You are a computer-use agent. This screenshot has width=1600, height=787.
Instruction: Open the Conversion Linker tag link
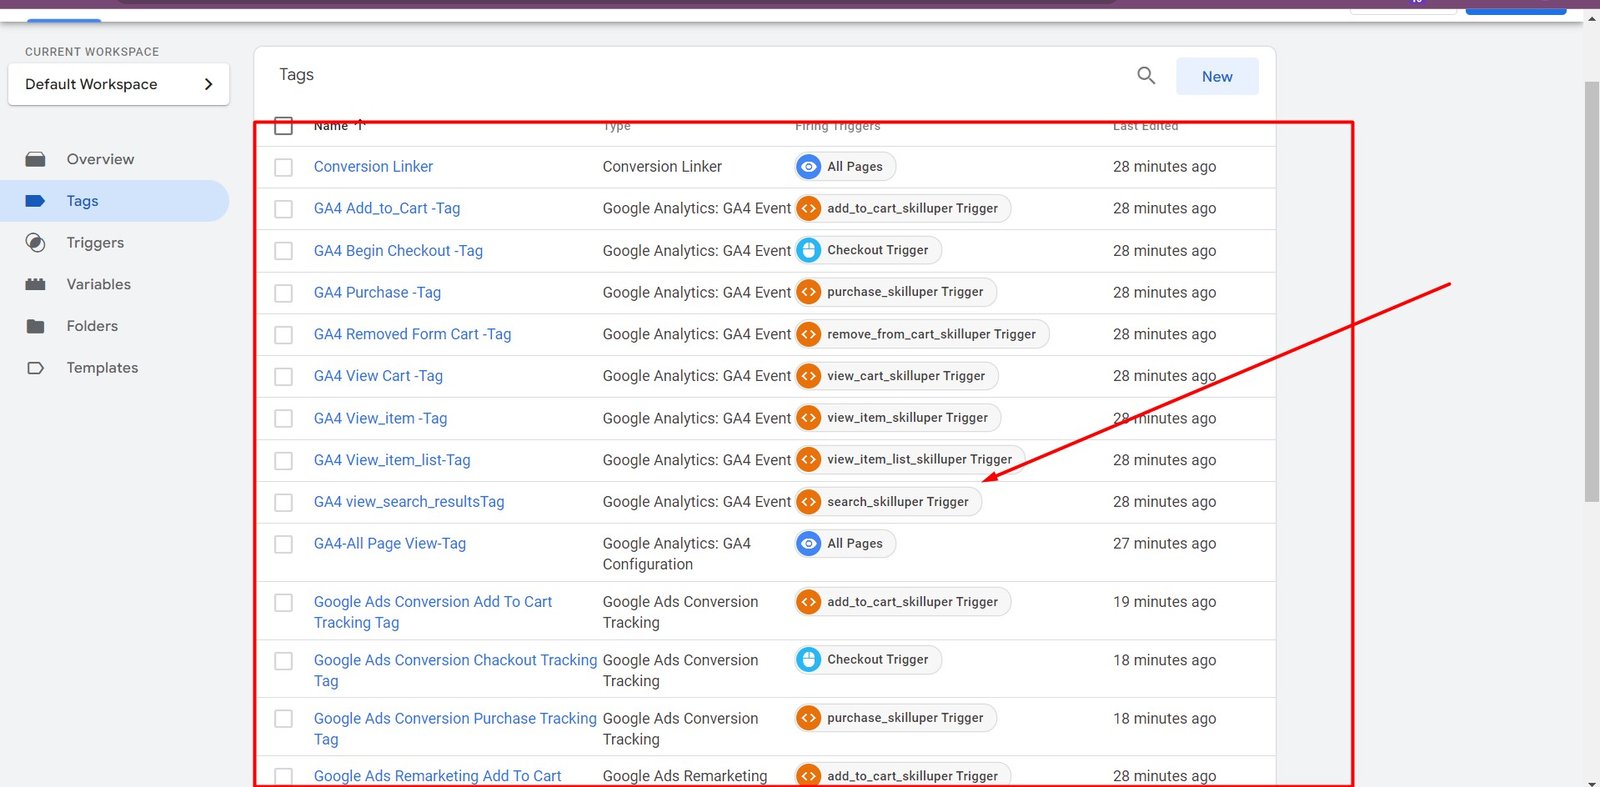[x=373, y=167]
